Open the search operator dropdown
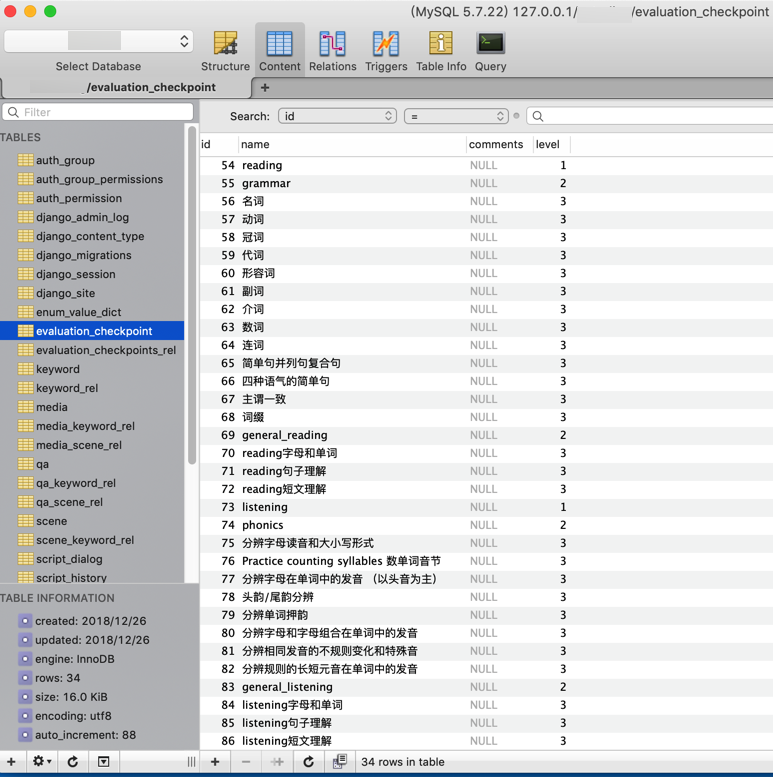The width and height of the screenshot is (773, 777). pyautogui.click(x=456, y=116)
